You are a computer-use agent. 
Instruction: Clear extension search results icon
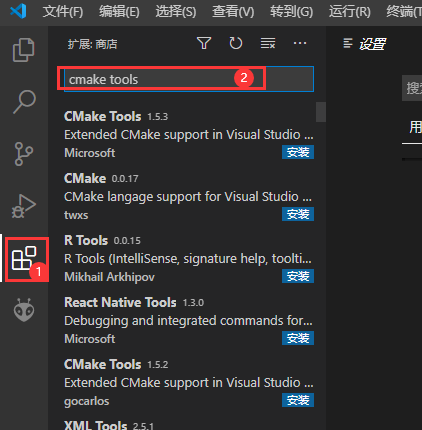[268, 43]
